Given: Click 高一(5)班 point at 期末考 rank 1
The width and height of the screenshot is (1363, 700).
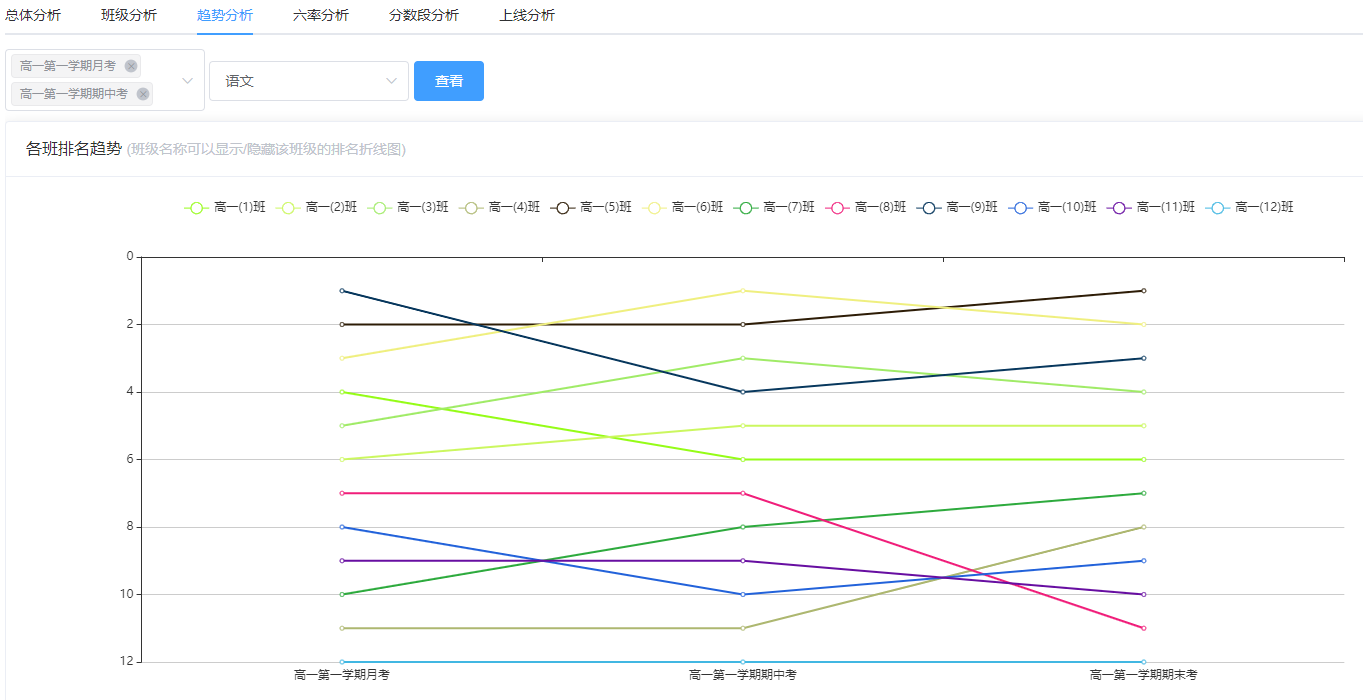Looking at the screenshot, I should click(1143, 291).
